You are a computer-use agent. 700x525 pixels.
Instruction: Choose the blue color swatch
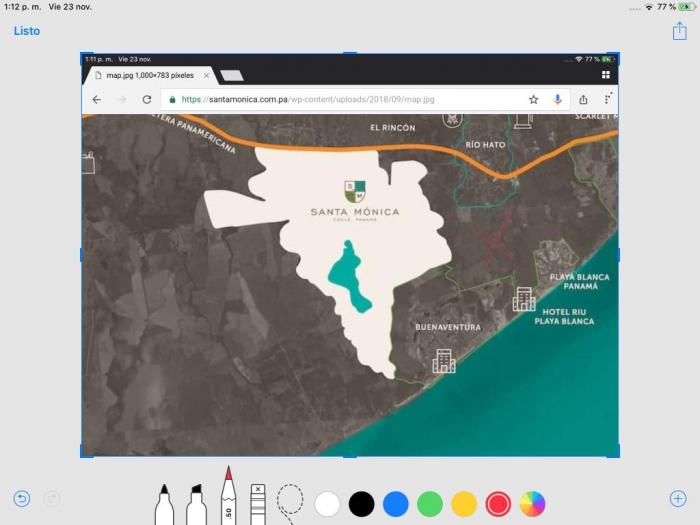396,503
